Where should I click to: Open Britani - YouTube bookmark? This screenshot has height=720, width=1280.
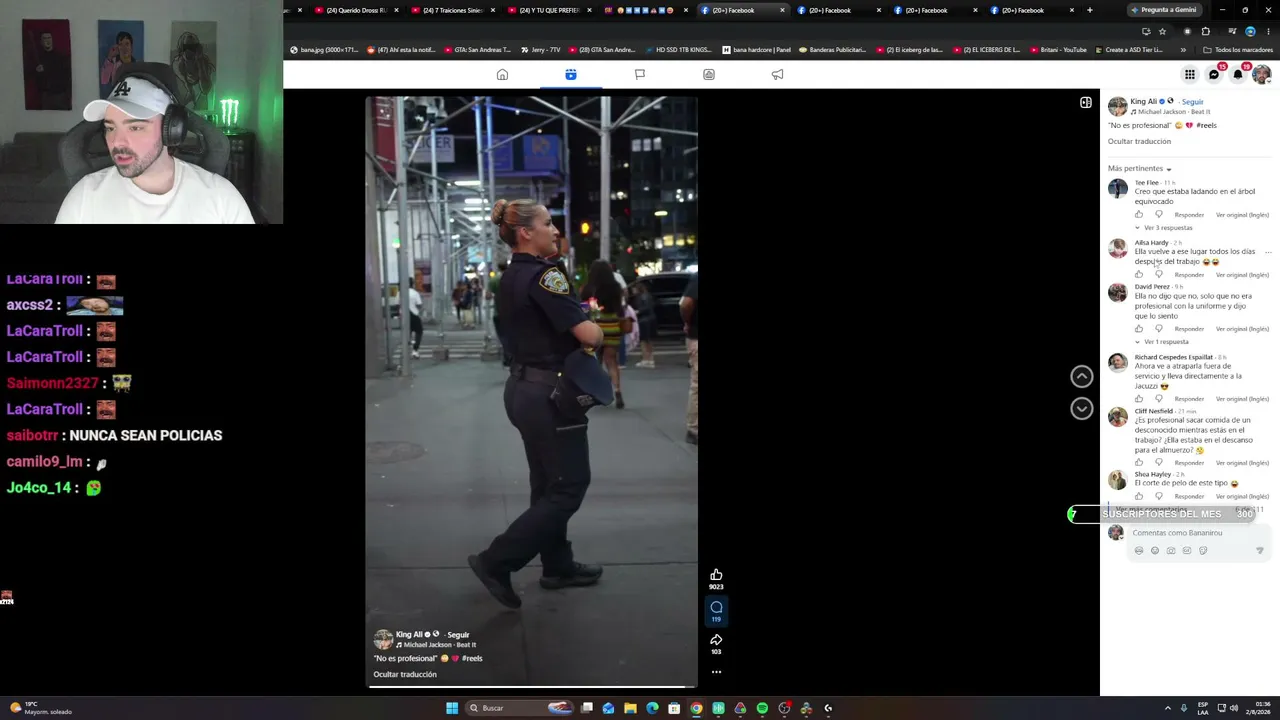(x=1057, y=50)
